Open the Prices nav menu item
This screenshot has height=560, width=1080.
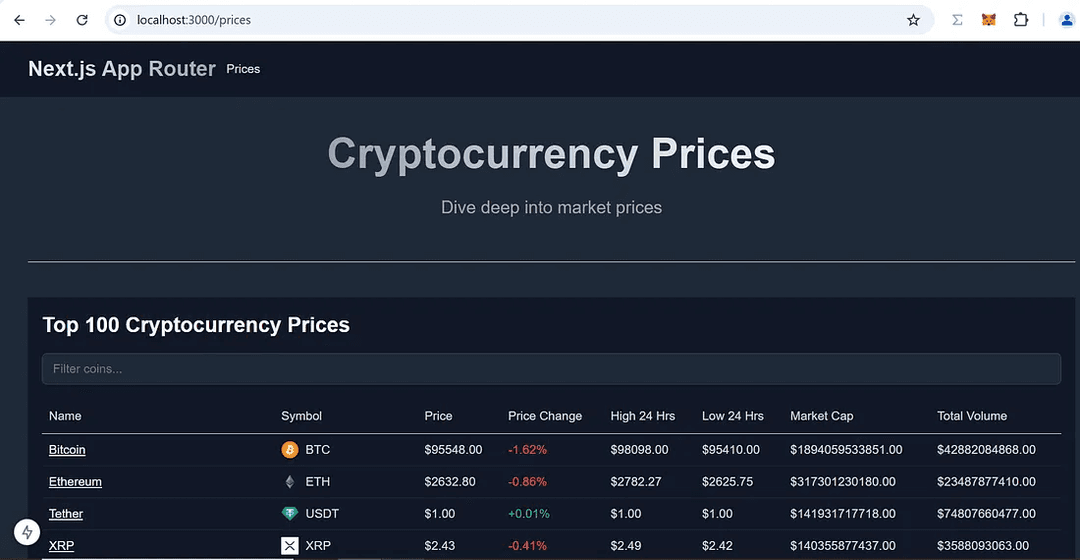(243, 69)
